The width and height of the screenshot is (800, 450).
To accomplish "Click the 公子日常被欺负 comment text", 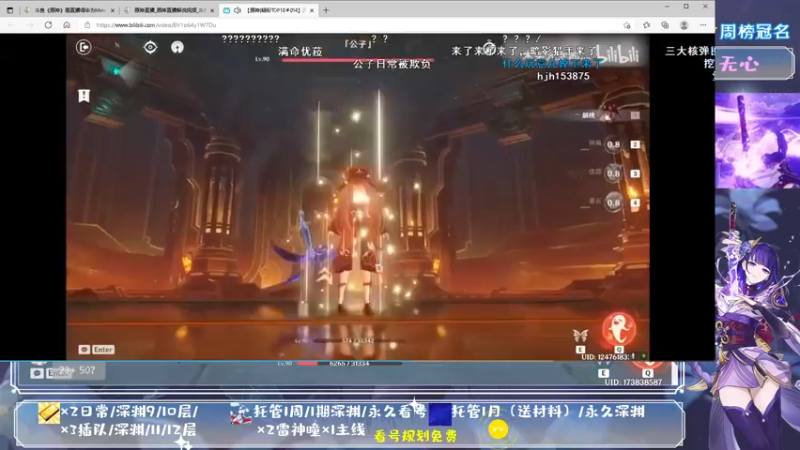I will click(392, 64).
